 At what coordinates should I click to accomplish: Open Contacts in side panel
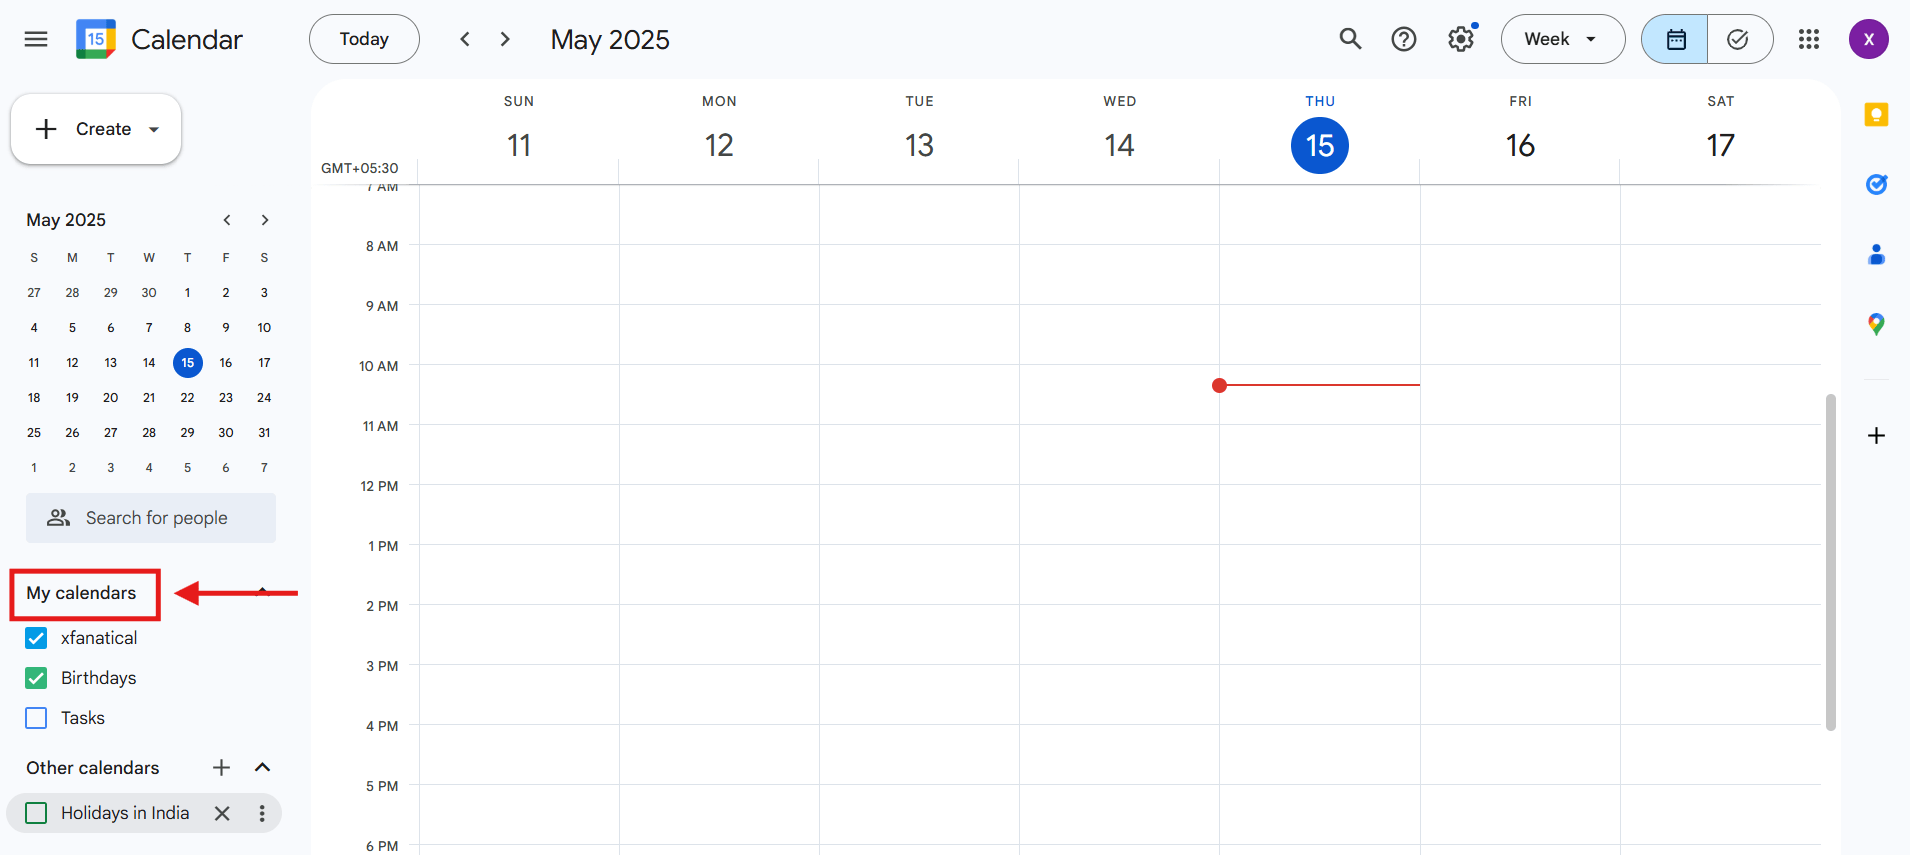(x=1876, y=255)
